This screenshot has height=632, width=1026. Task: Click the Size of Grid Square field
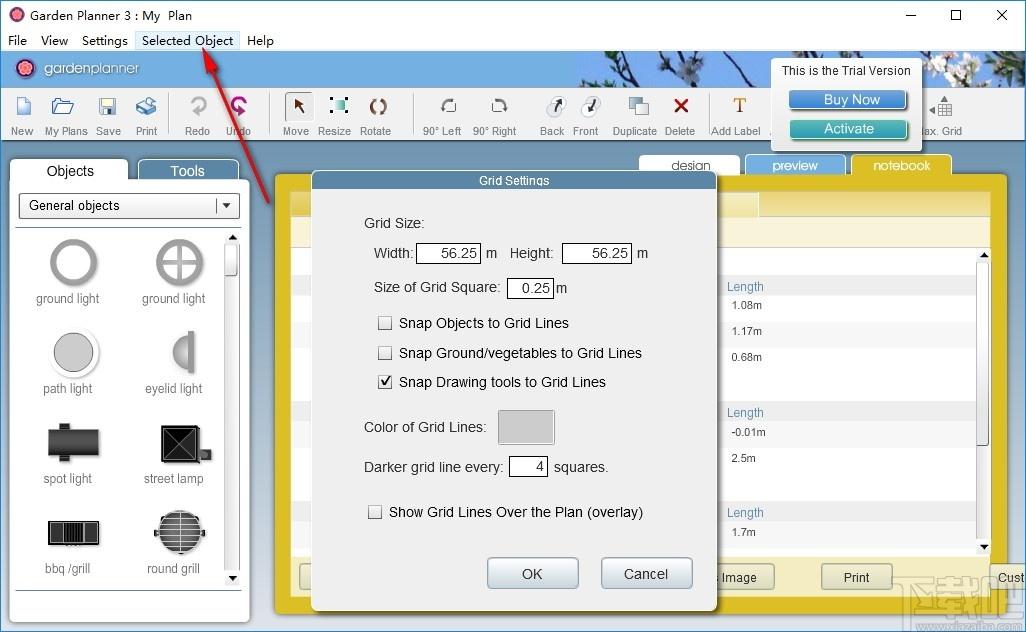[531, 288]
